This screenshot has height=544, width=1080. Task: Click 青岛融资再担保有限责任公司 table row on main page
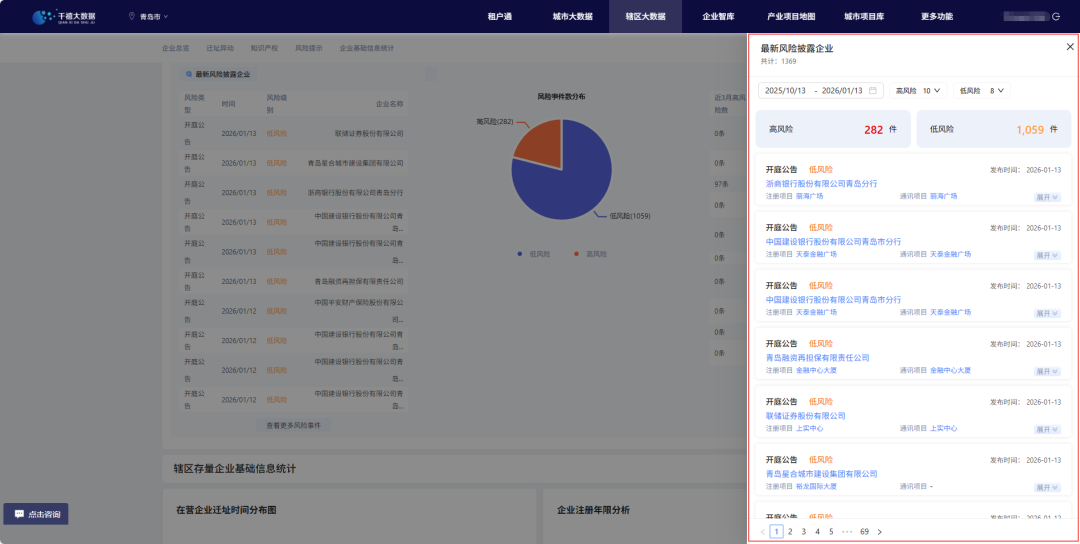(292, 281)
